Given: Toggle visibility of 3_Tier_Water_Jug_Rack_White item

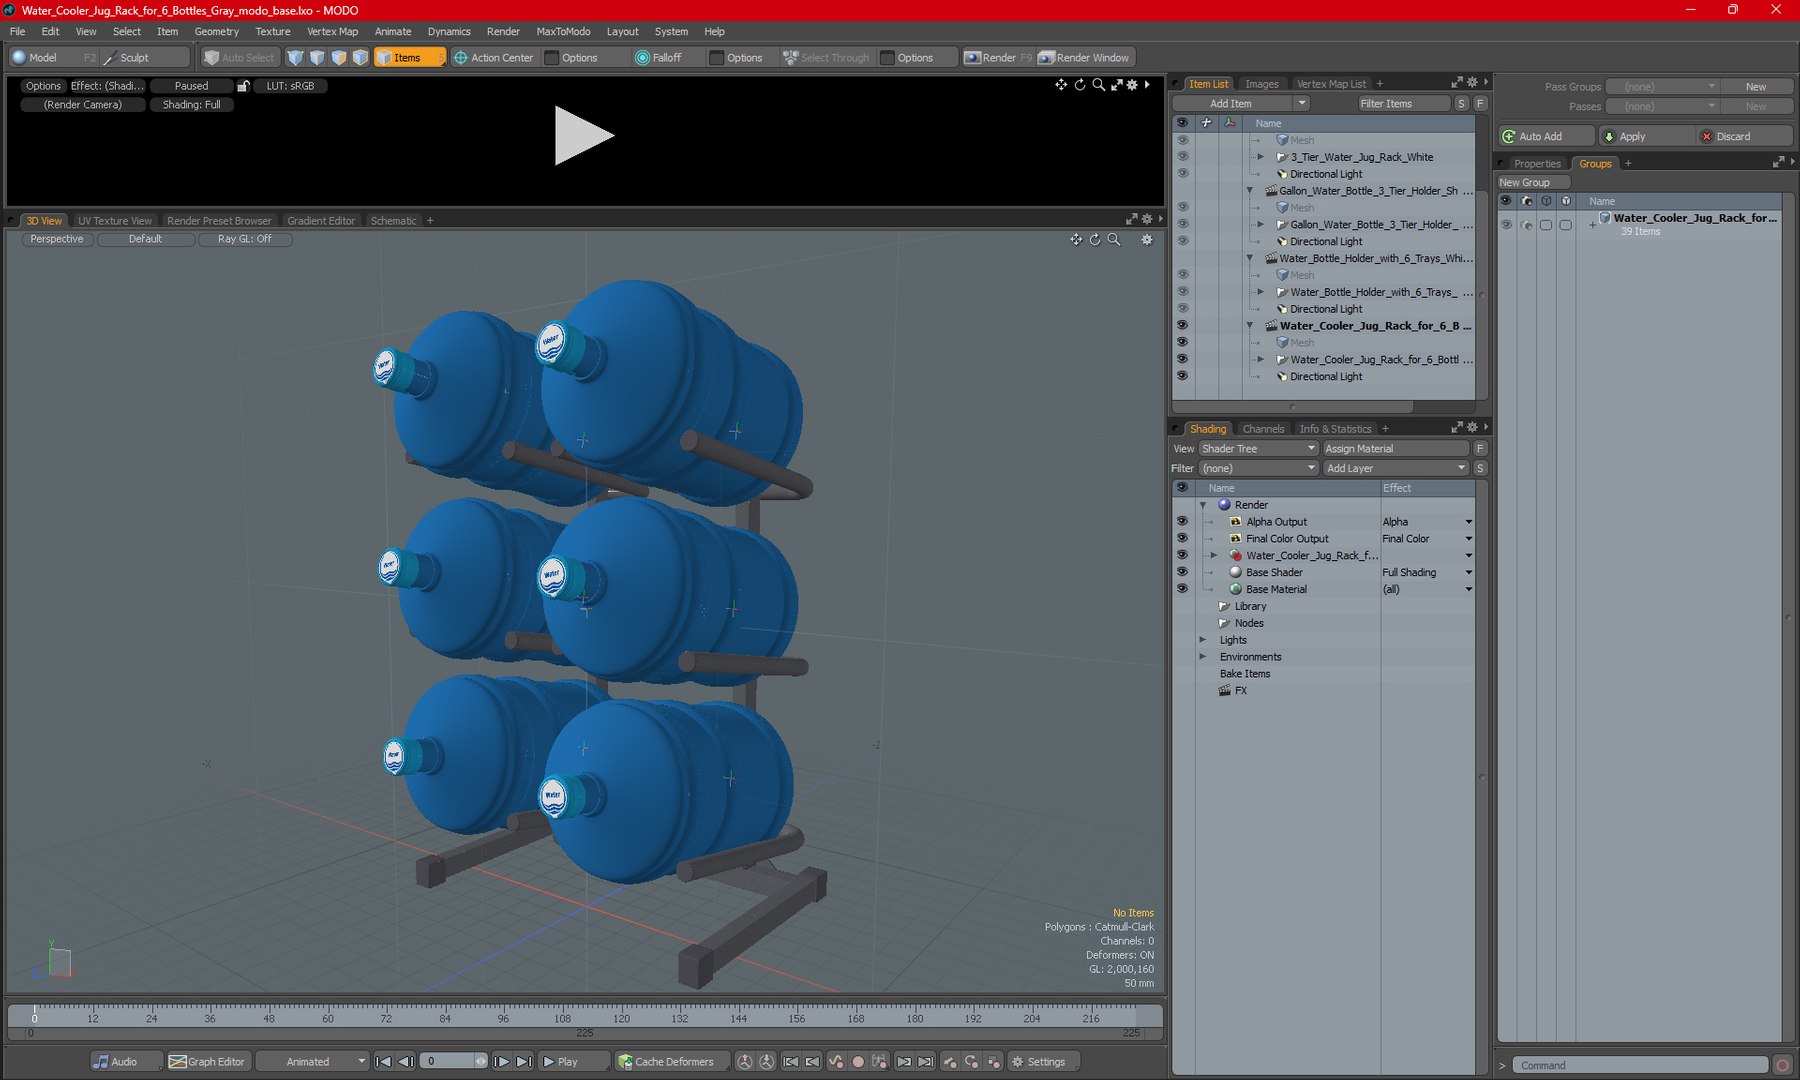Looking at the screenshot, I should [1182, 157].
